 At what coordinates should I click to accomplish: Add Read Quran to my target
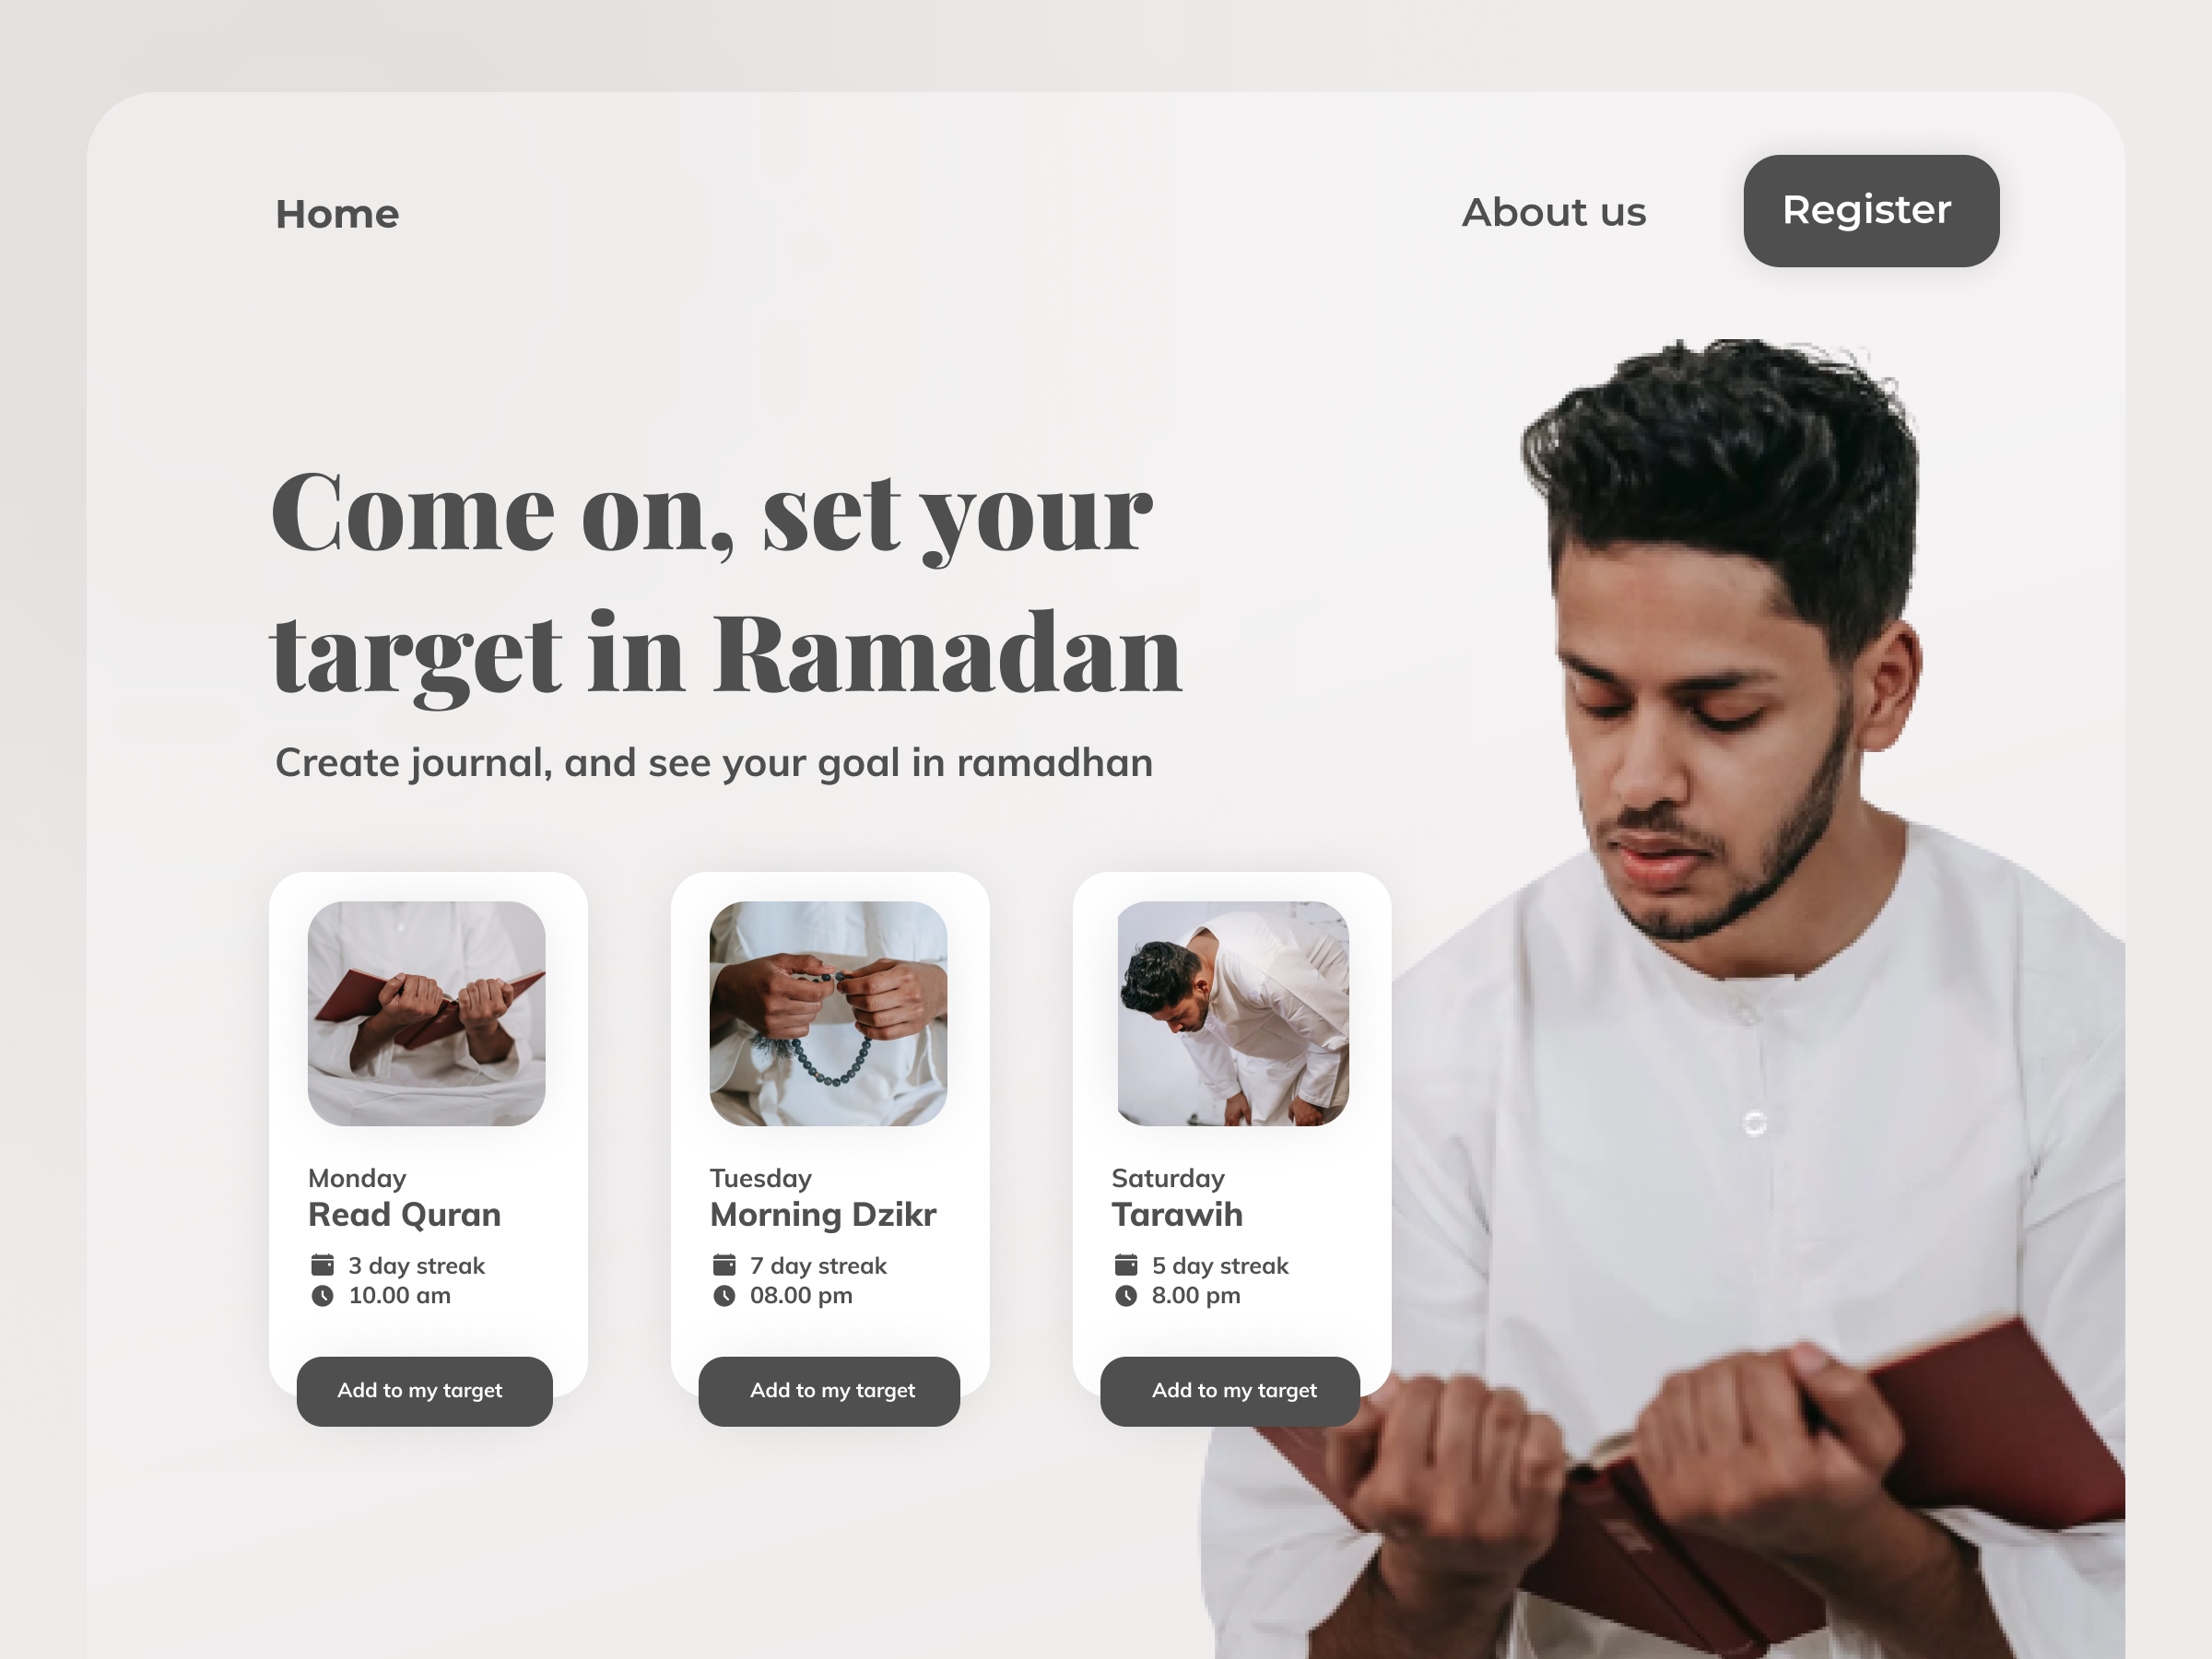[x=424, y=1391]
